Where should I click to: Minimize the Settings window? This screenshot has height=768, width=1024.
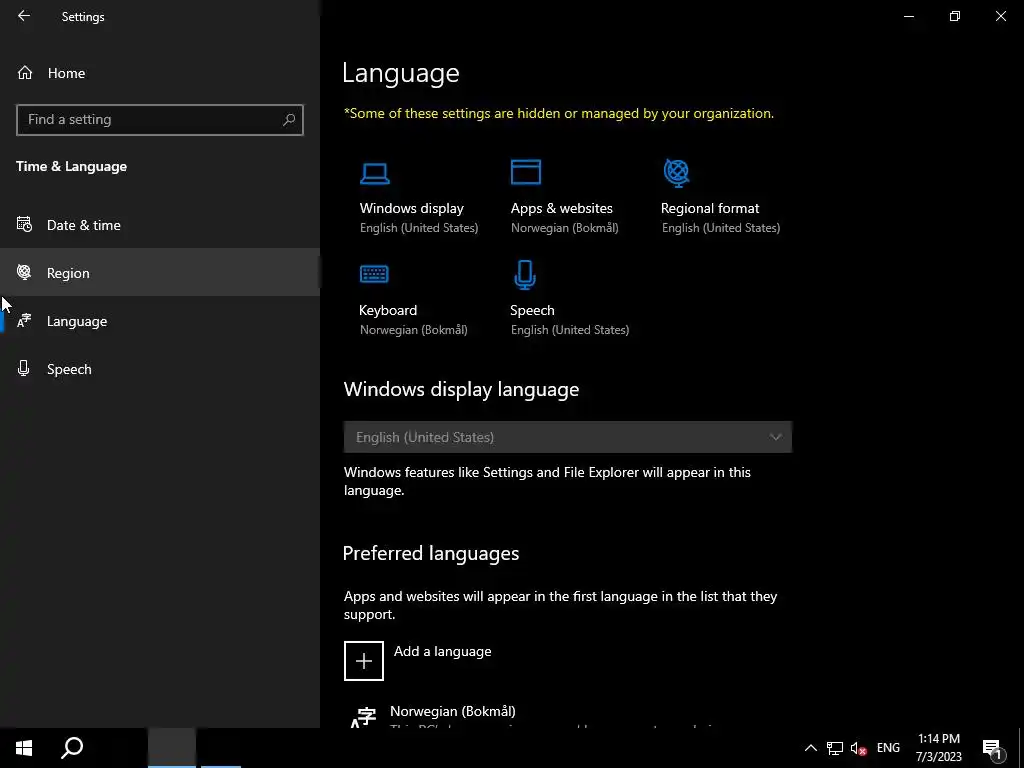908,16
